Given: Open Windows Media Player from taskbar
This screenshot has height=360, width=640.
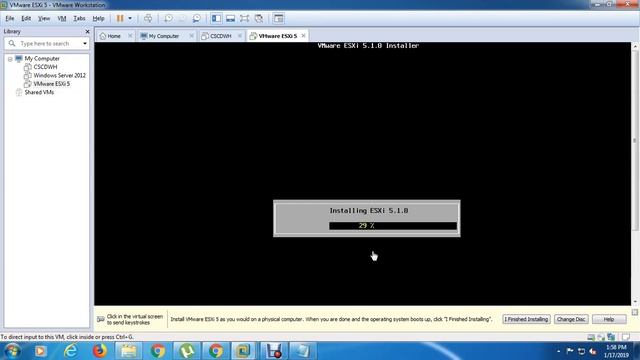Looking at the screenshot, I should click(x=40, y=351).
